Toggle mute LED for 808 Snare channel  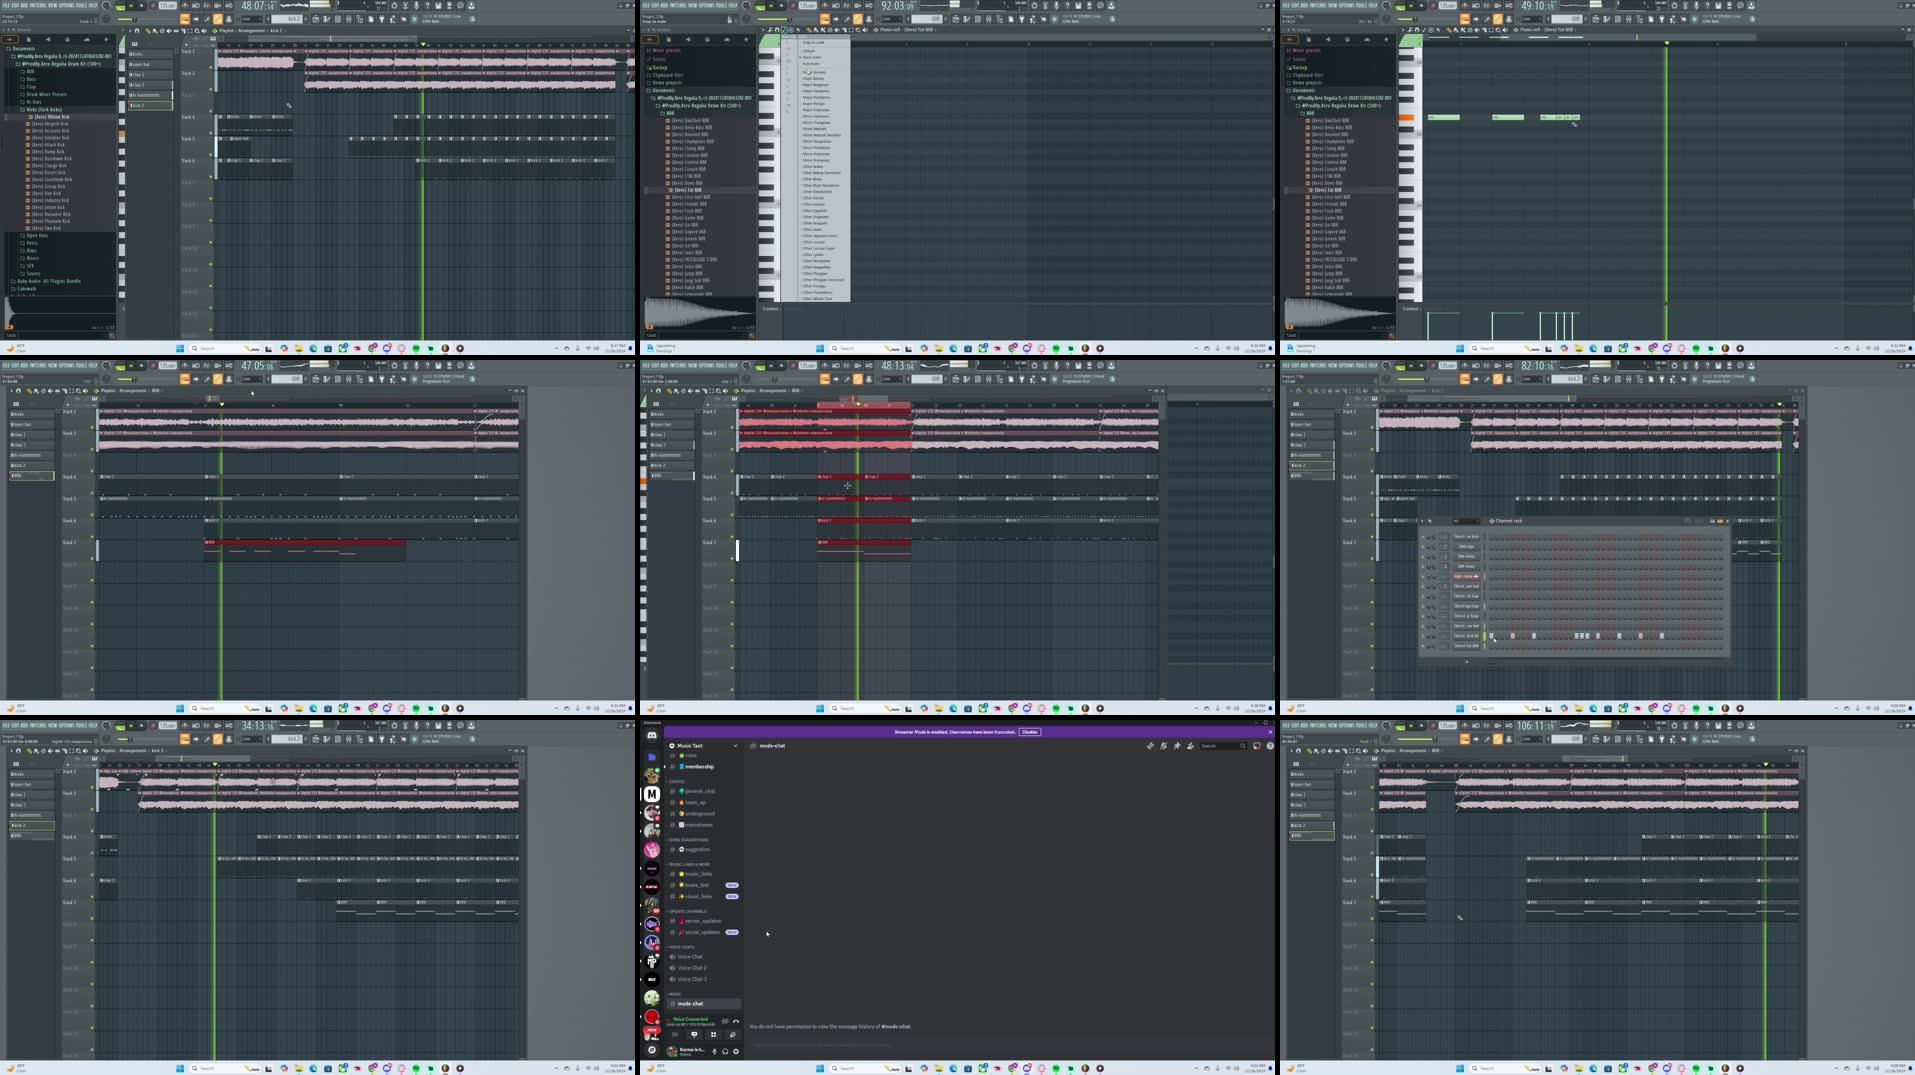point(1423,566)
